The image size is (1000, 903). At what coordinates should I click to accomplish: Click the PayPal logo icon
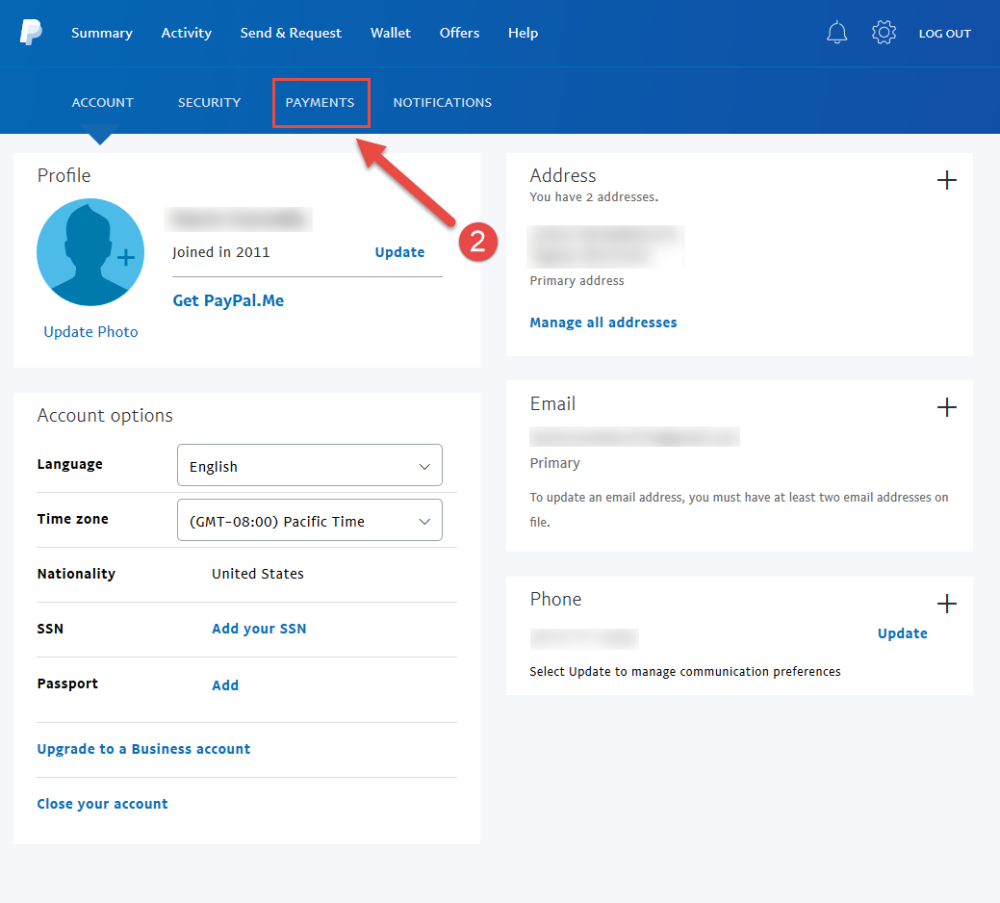(x=31, y=32)
